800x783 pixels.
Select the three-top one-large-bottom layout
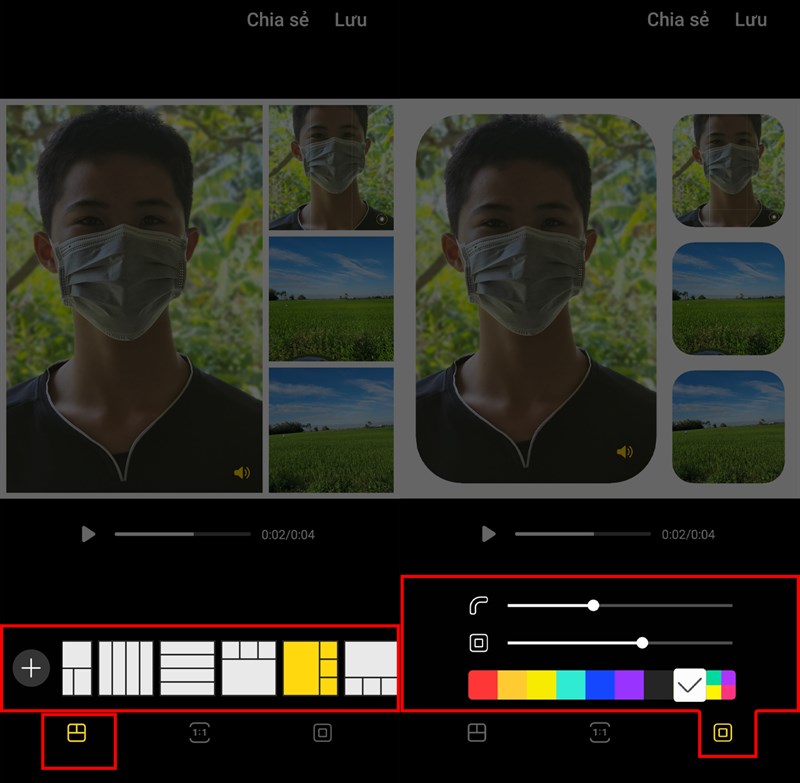coord(249,668)
